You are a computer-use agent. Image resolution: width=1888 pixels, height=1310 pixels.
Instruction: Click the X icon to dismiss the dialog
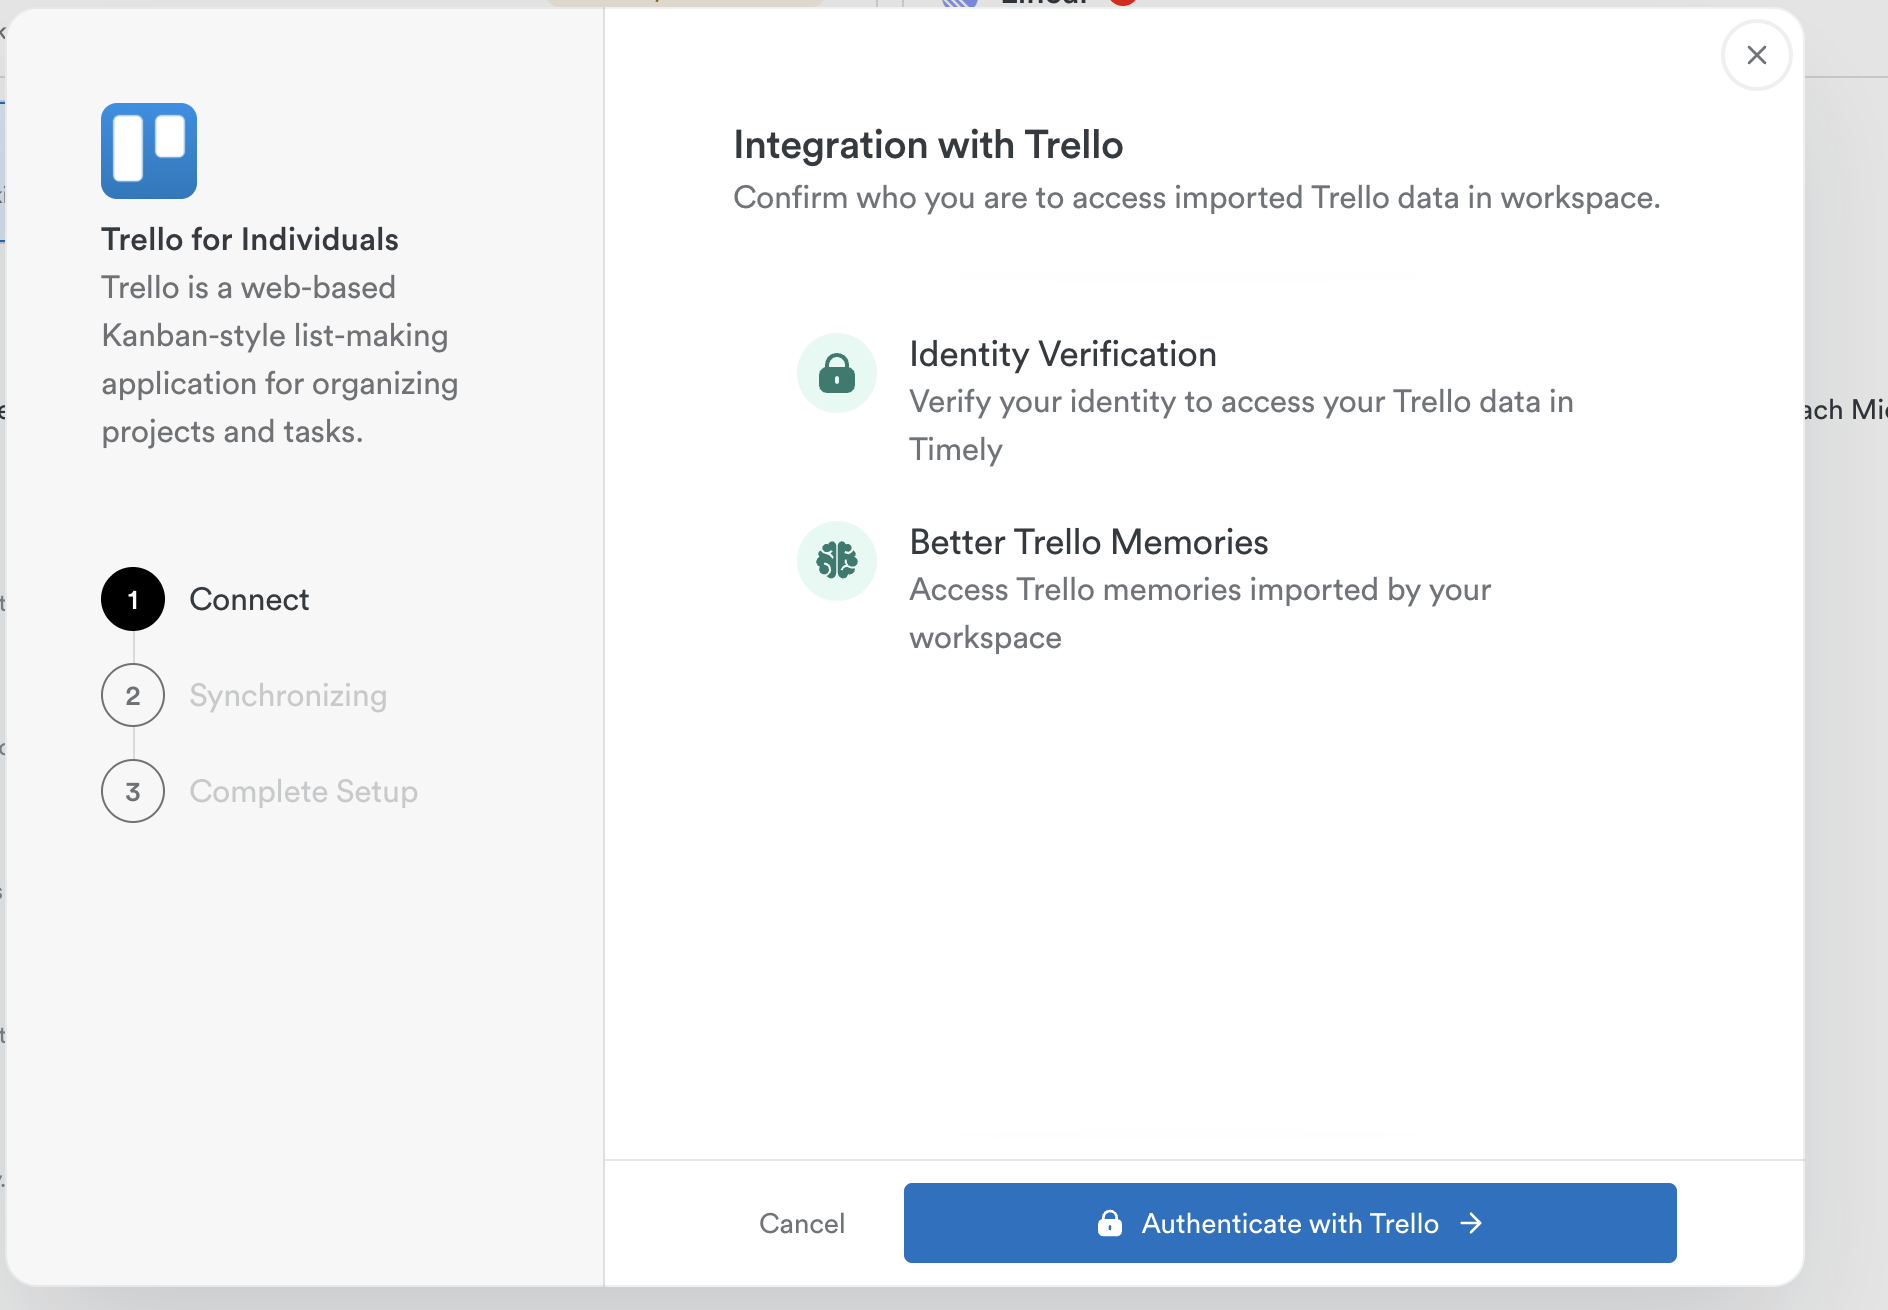point(1757,55)
